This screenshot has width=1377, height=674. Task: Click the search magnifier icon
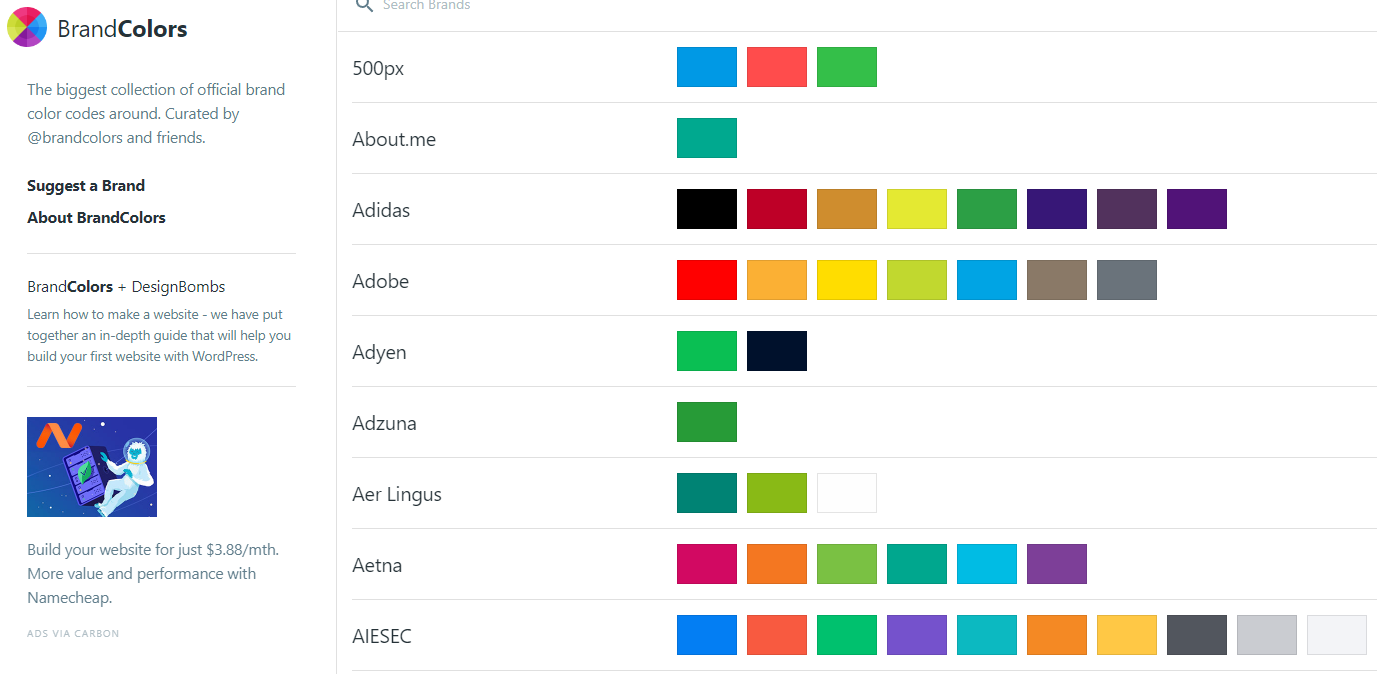pyautogui.click(x=365, y=5)
